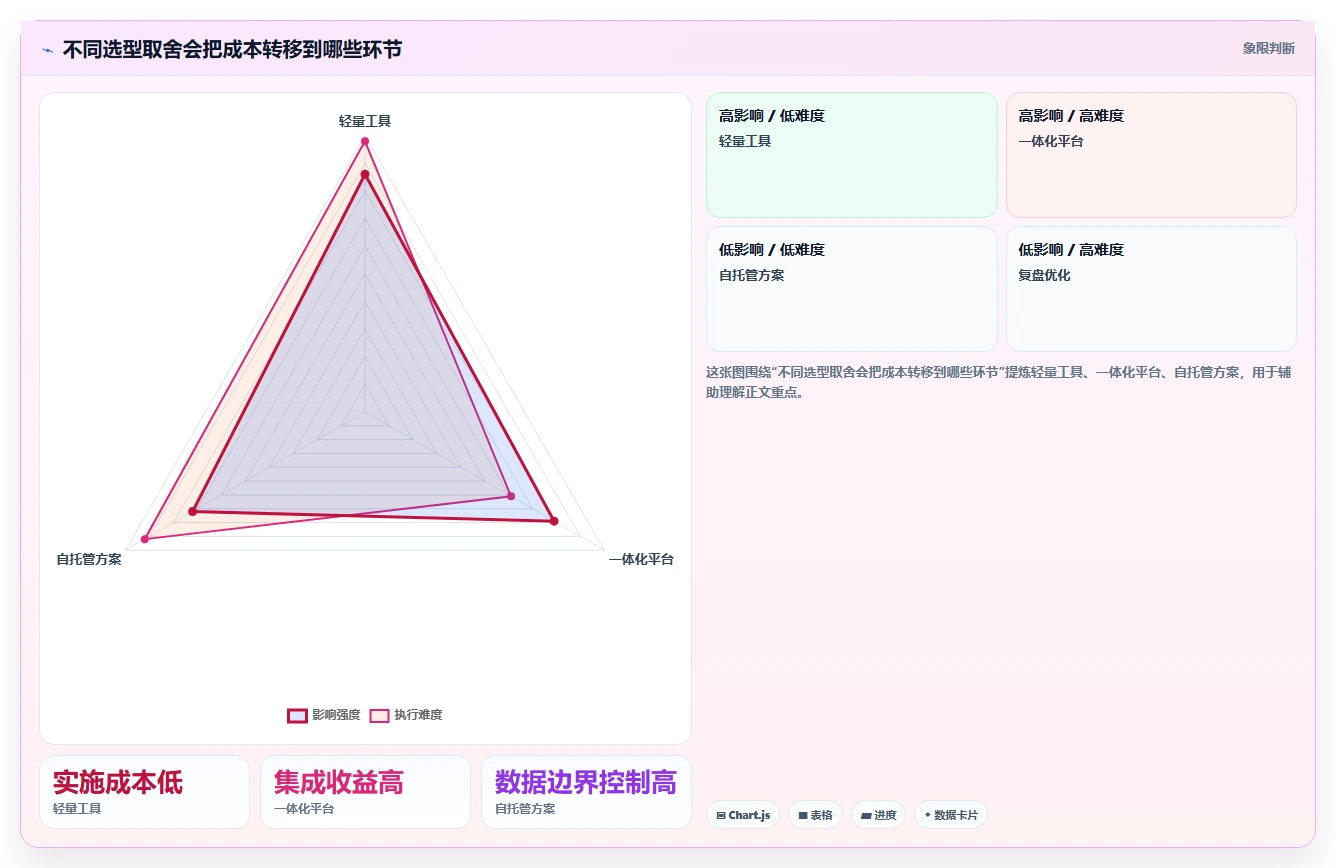The image size is (1336, 868).
Task: Click the 表格 tag icon
Action: click(803, 816)
